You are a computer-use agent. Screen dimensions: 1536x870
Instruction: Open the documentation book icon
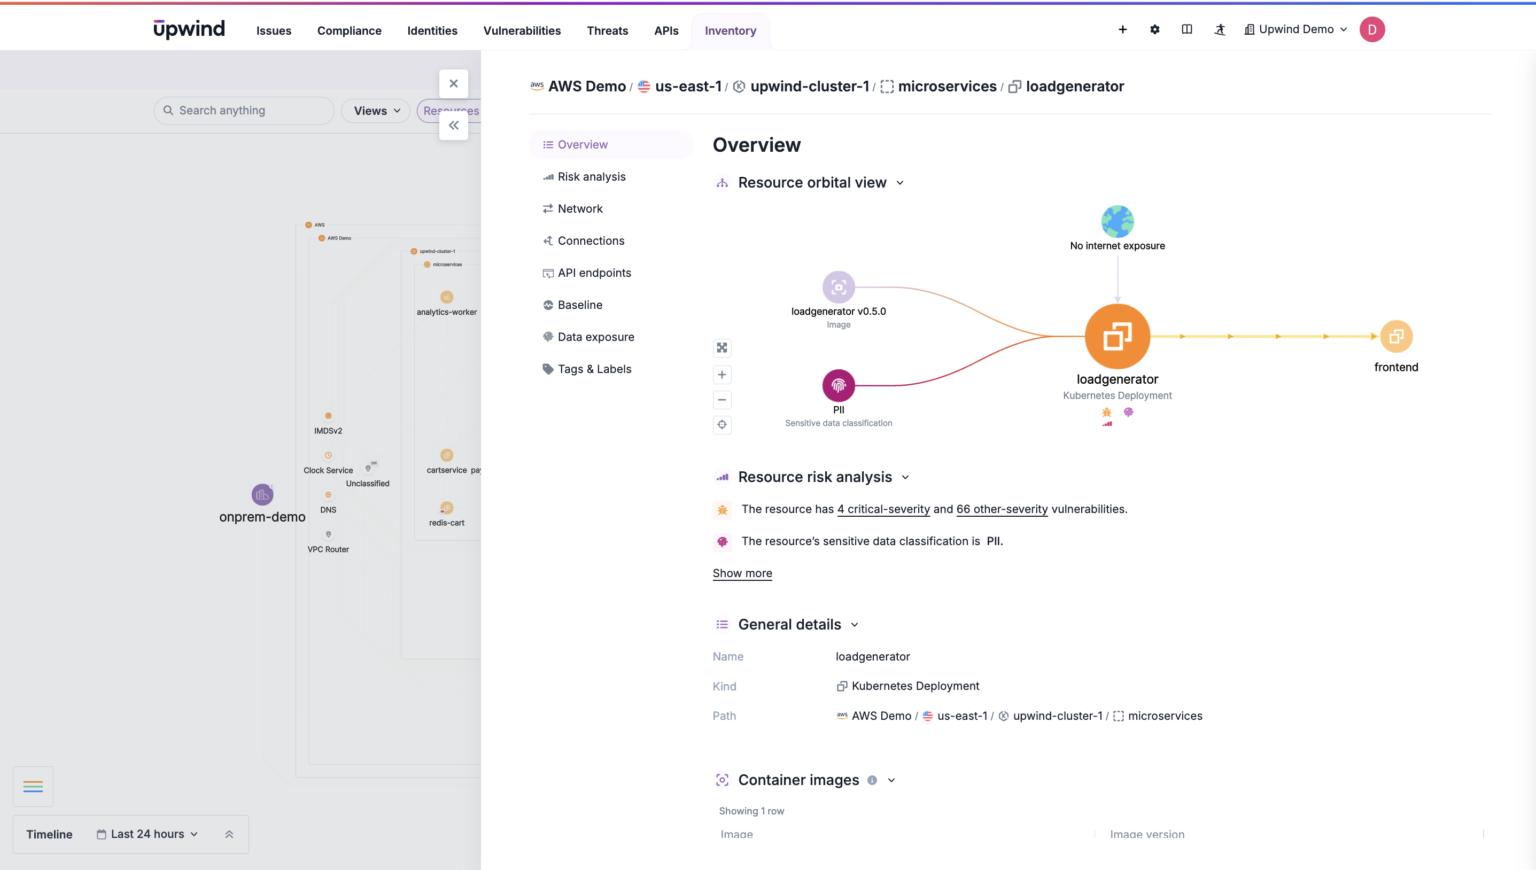pos(1187,29)
